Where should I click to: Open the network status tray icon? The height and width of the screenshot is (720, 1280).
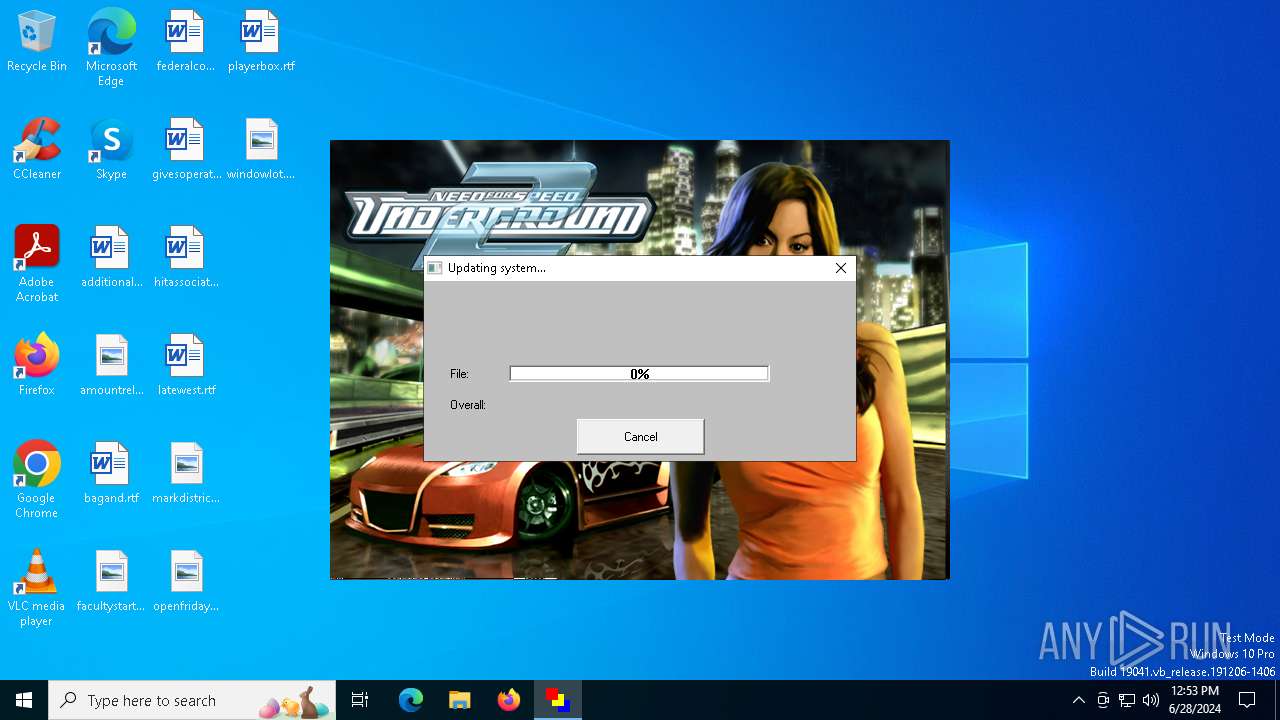click(x=1127, y=700)
